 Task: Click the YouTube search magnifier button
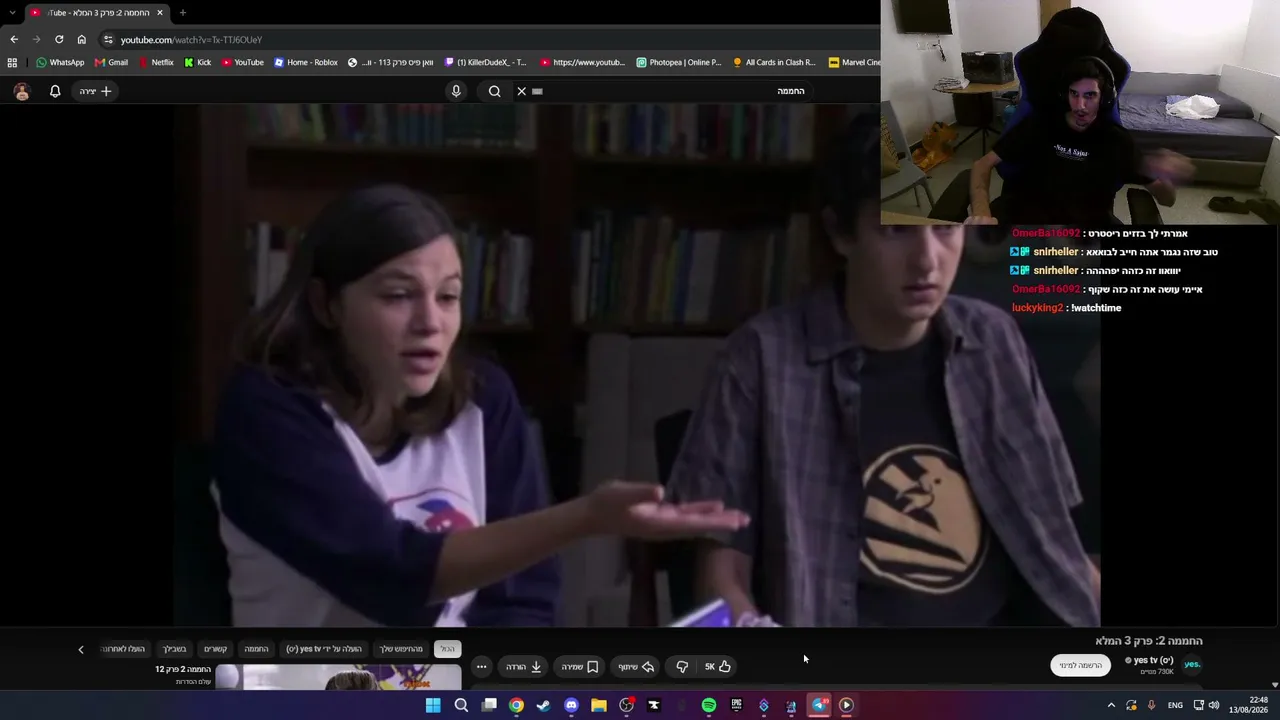click(494, 91)
